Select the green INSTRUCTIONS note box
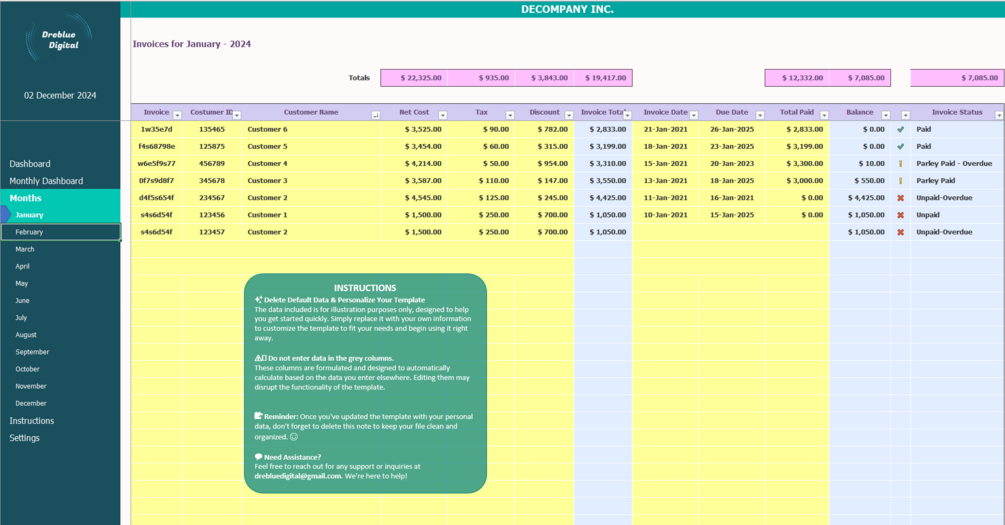1005x525 pixels. [365, 383]
